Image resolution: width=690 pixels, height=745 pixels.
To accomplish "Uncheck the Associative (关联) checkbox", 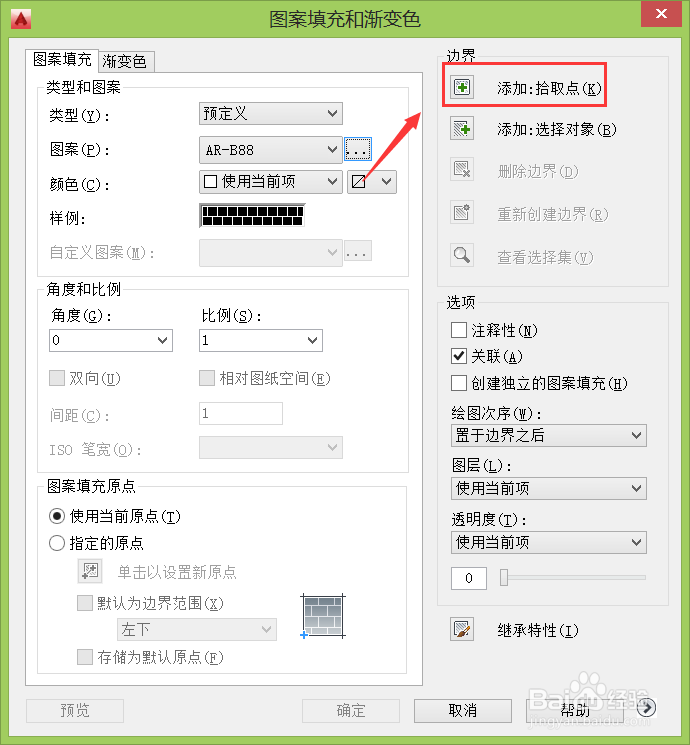I will point(459,356).
